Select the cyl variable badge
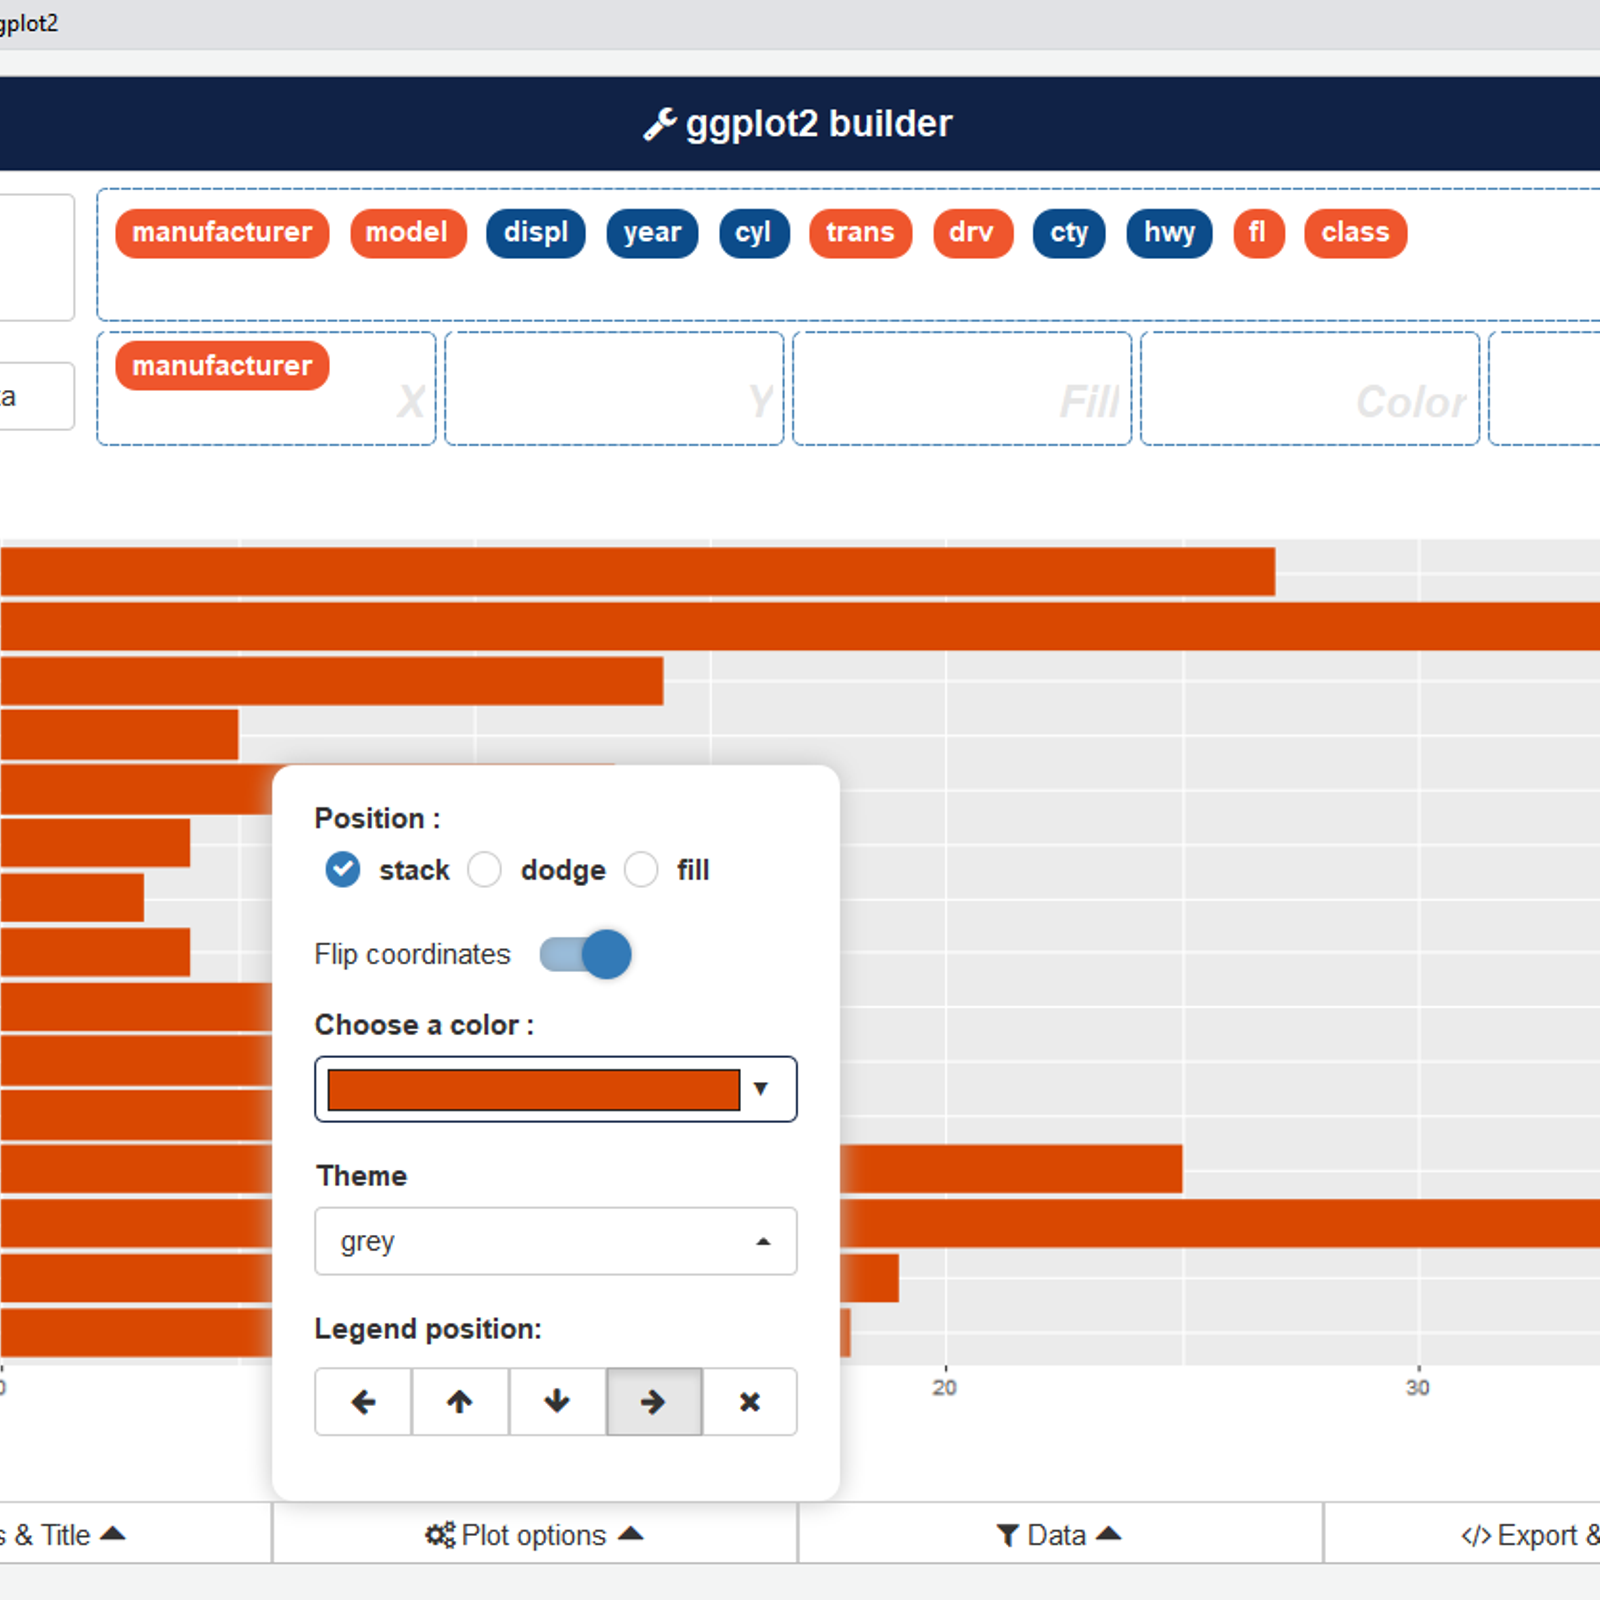Viewport: 1600px width, 1600px height. (x=754, y=233)
